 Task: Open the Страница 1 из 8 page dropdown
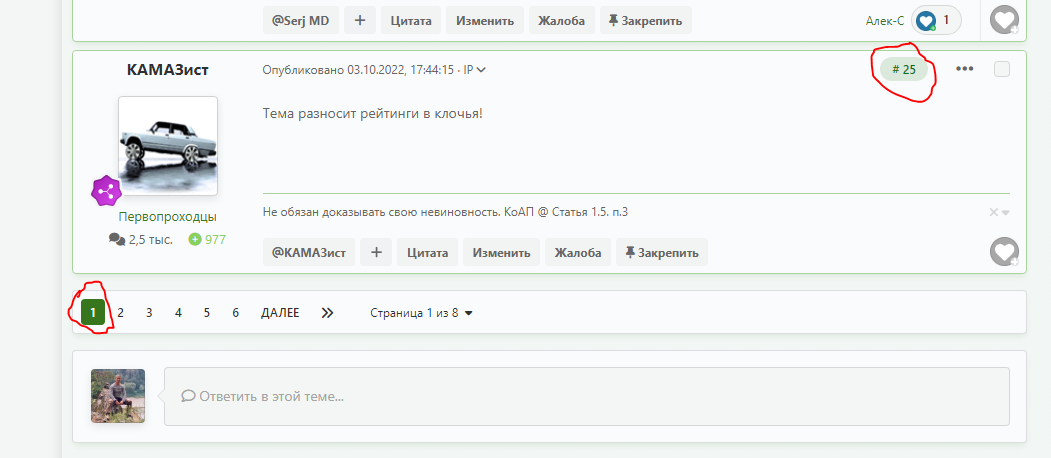(421, 312)
